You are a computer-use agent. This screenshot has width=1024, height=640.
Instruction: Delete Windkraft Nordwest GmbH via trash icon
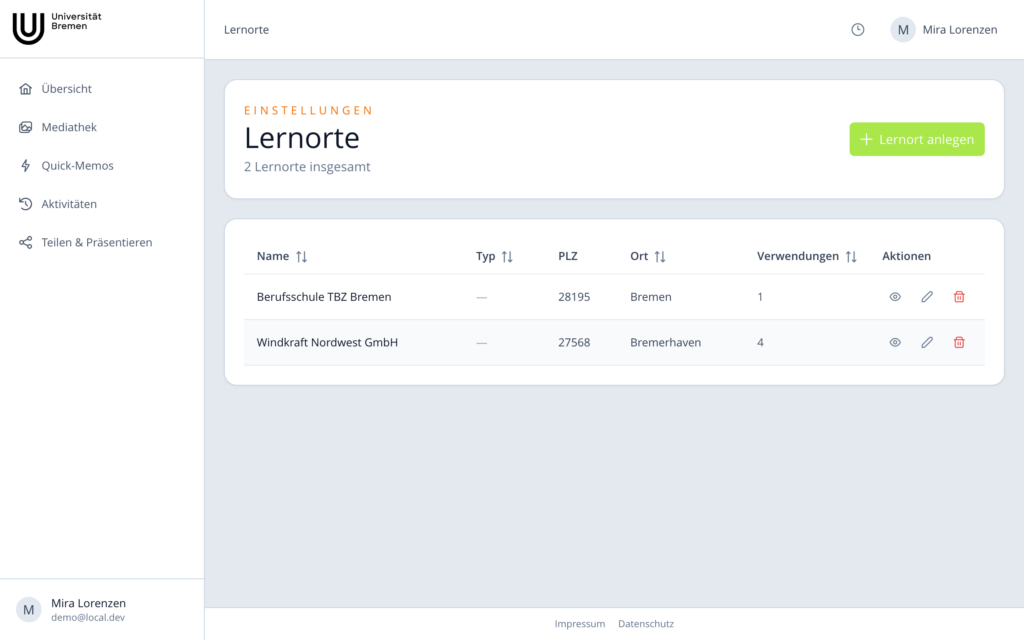(959, 342)
